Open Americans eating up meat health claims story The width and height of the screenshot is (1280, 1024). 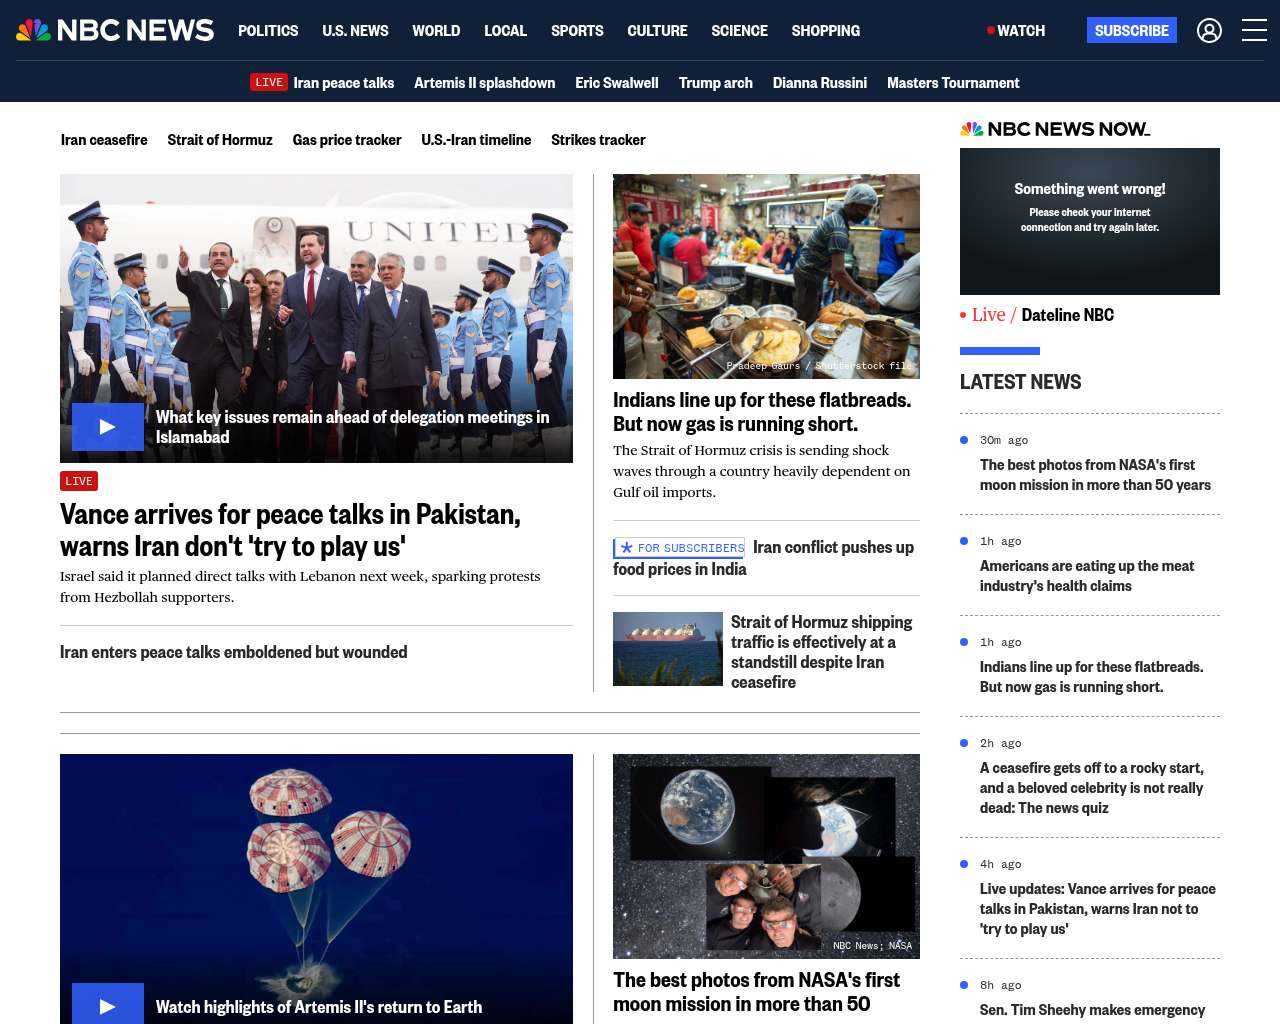coord(1086,576)
